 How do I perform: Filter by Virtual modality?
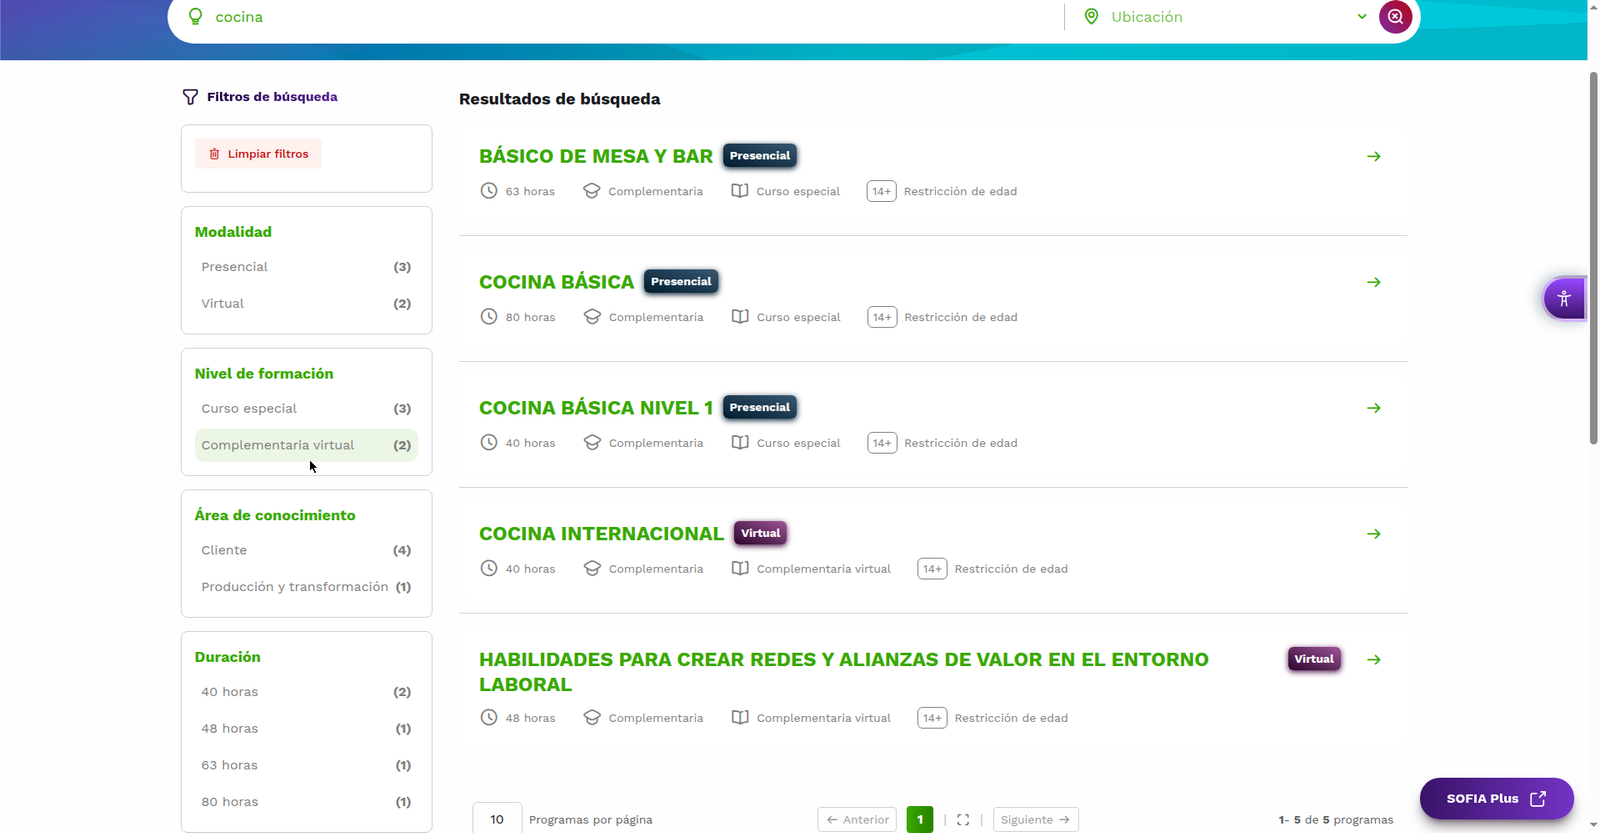coord(306,304)
